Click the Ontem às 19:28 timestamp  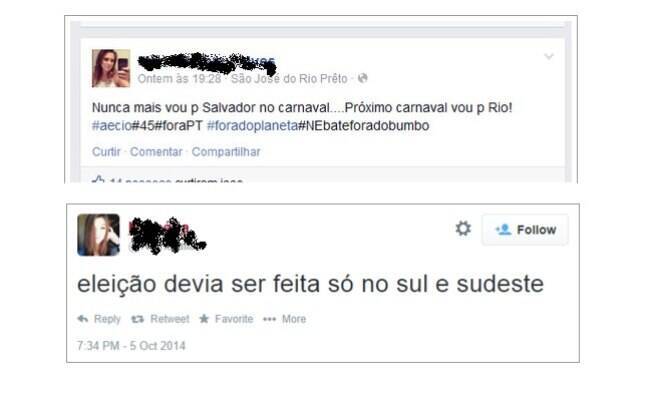[x=179, y=79]
